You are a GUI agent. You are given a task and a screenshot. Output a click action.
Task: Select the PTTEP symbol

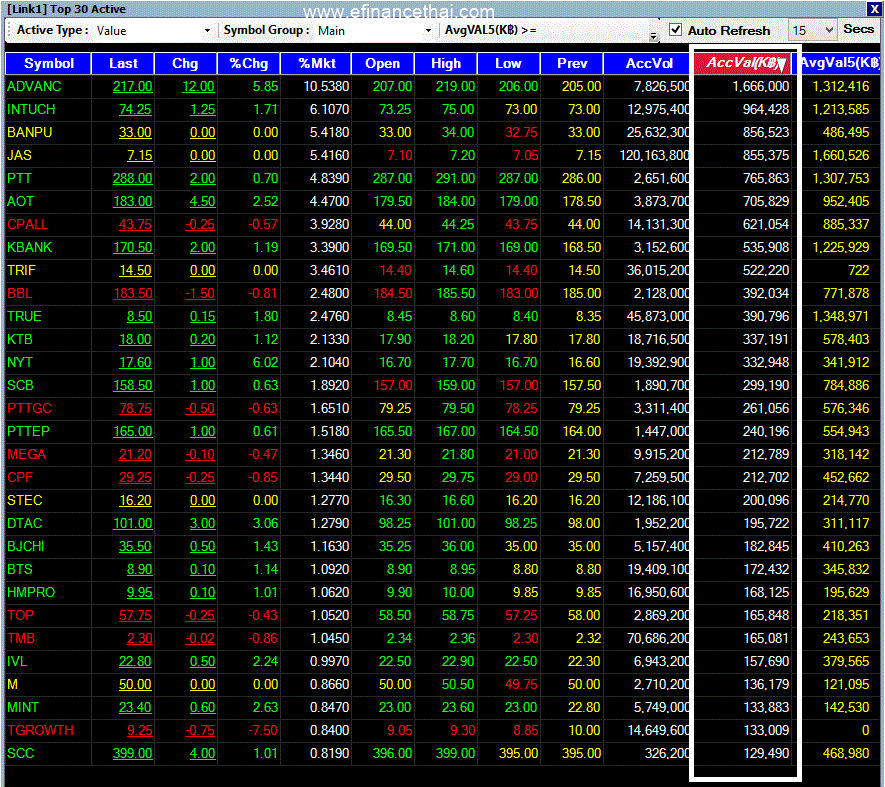pos(28,431)
